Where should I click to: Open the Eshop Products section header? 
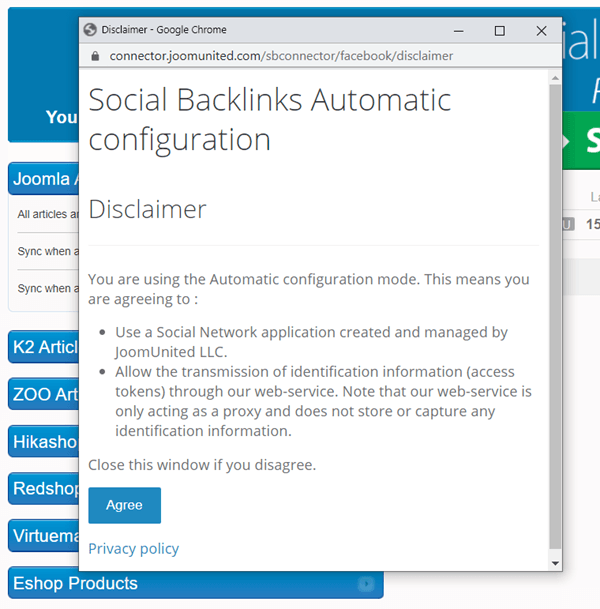[76, 584]
